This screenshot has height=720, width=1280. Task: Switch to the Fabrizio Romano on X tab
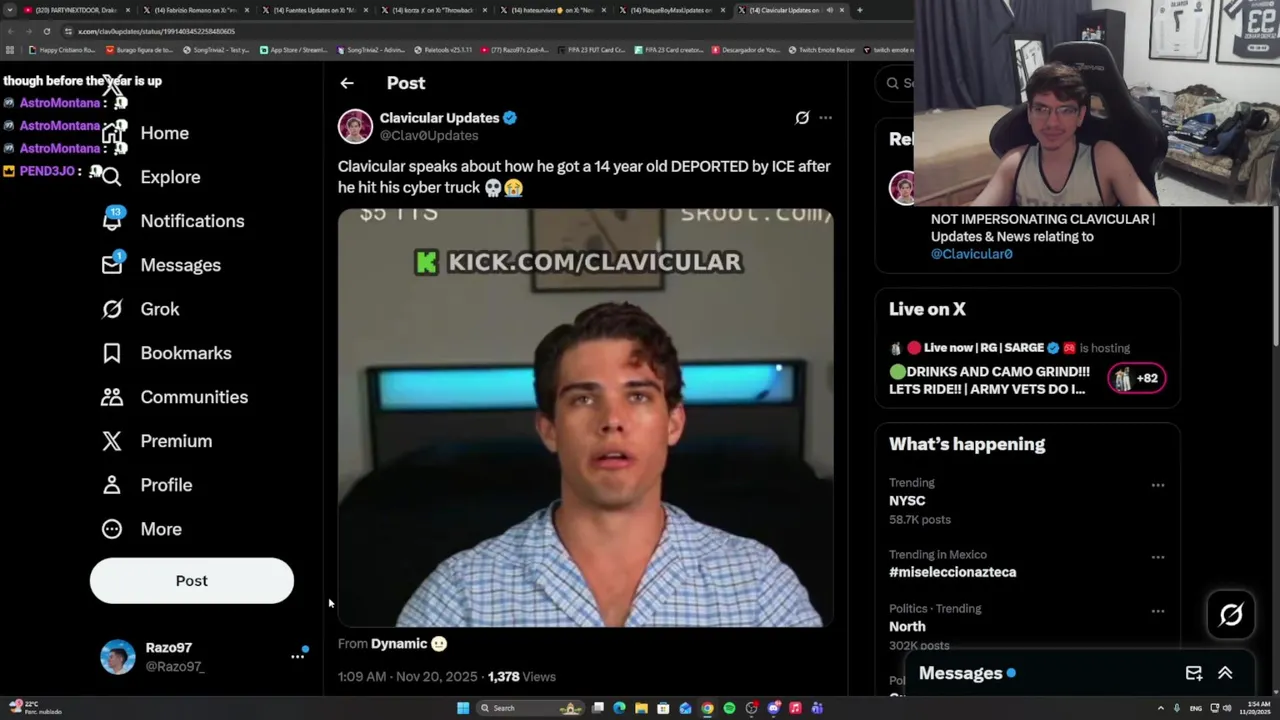coord(195,10)
